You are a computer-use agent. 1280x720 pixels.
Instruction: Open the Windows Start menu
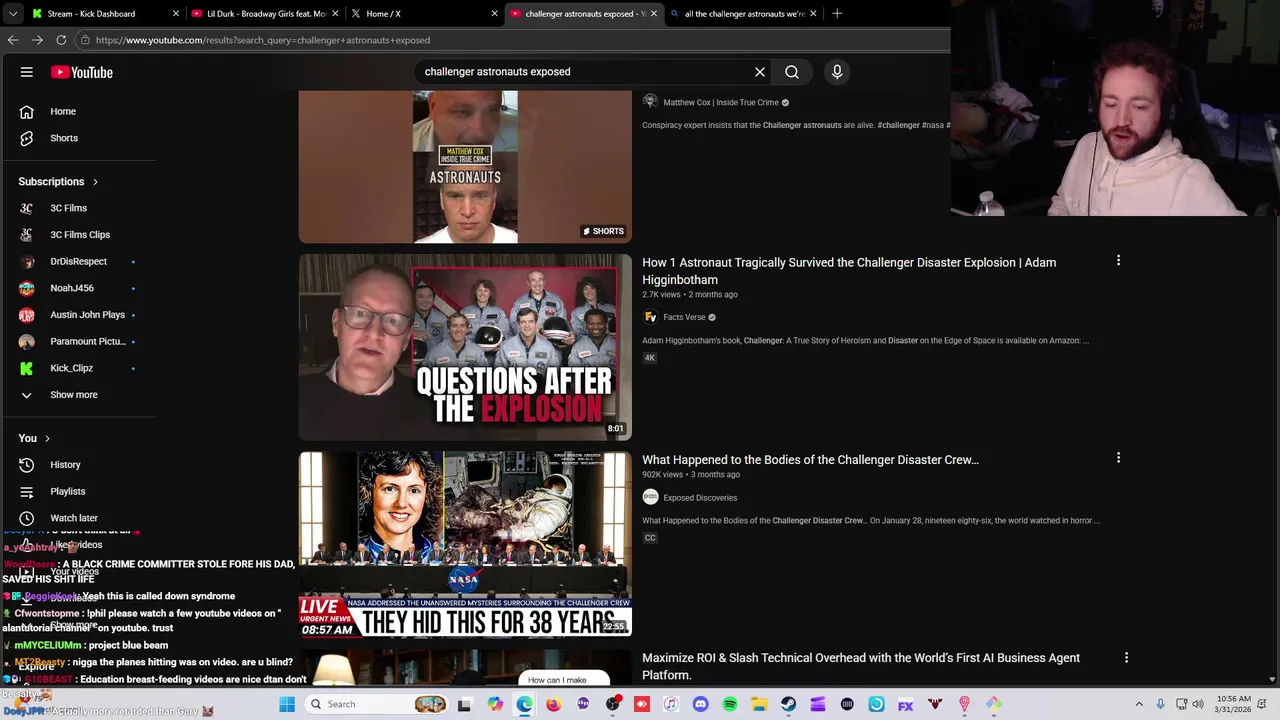click(287, 704)
